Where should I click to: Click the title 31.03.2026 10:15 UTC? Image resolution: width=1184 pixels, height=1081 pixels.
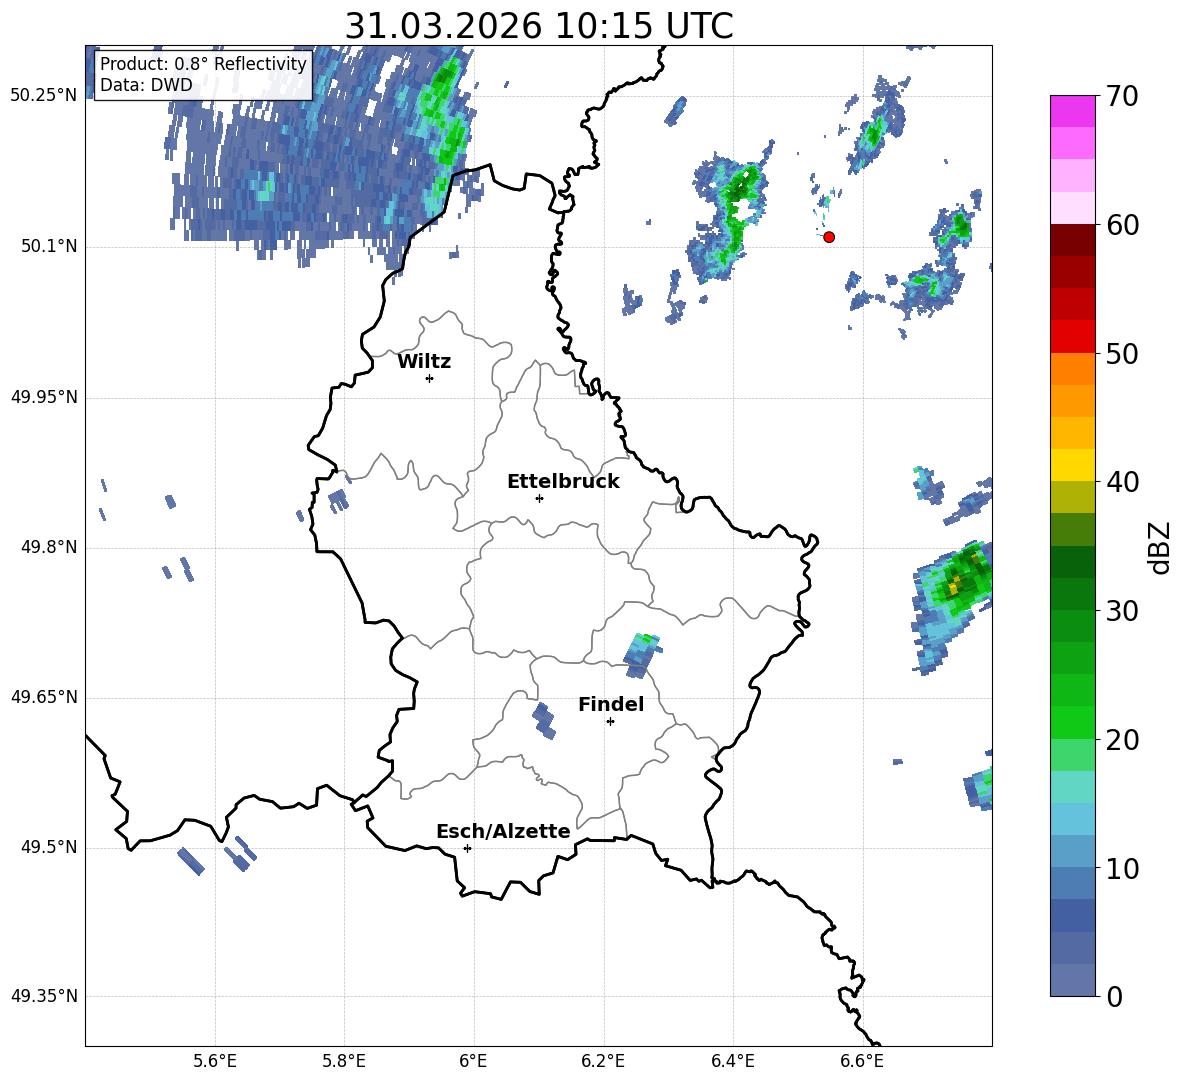click(539, 26)
